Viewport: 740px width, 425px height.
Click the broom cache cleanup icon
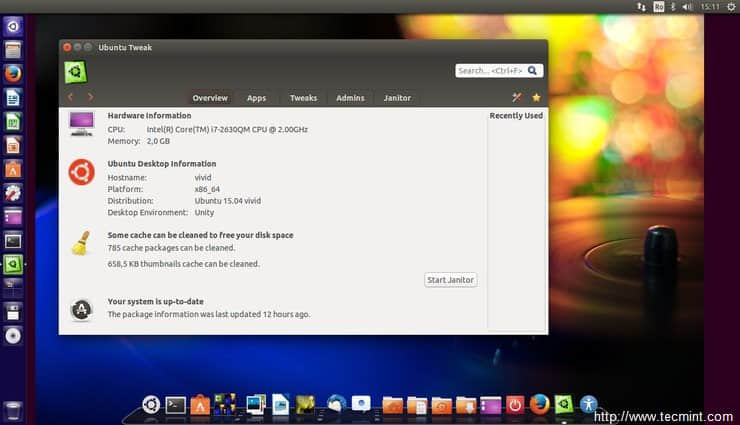(x=81, y=243)
